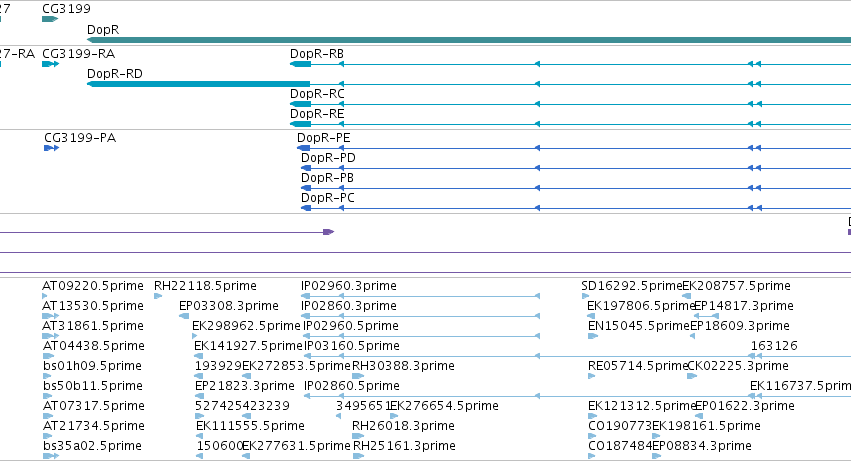The height and width of the screenshot is (461, 851).
Task: Open the EK121312.5prime EST entry
Action: coord(642,406)
